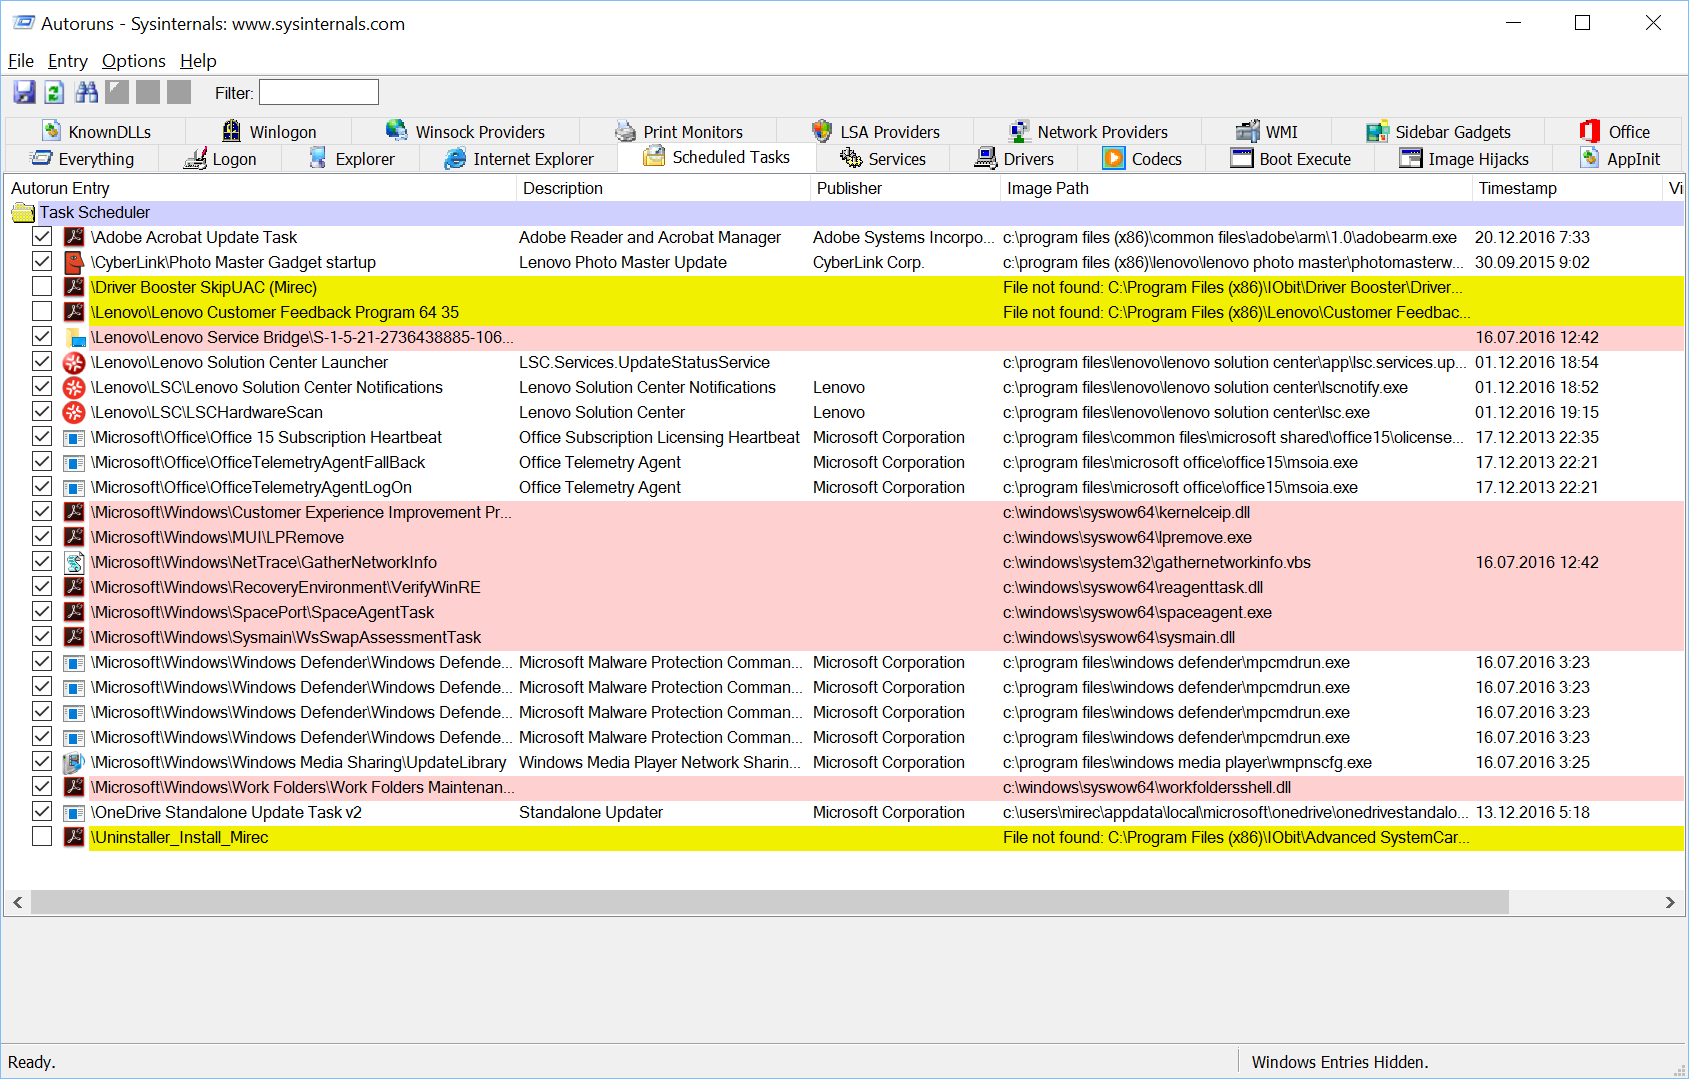Open the Entry menu

tap(67, 61)
